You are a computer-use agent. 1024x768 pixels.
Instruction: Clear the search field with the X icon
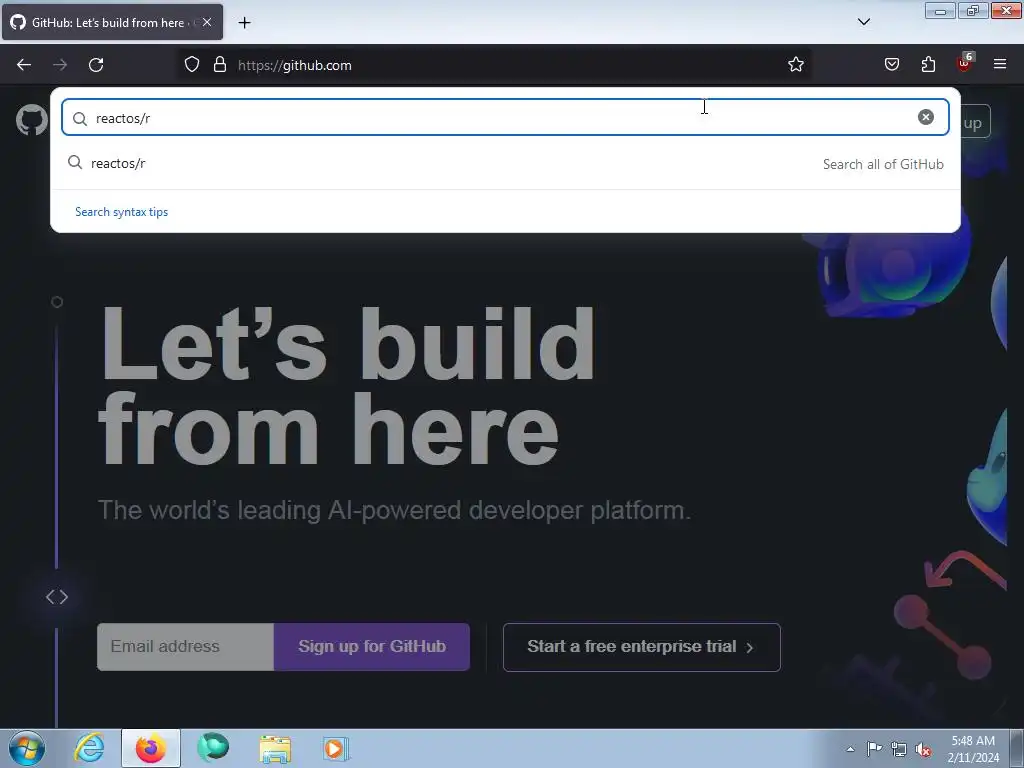tap(925, 117)
